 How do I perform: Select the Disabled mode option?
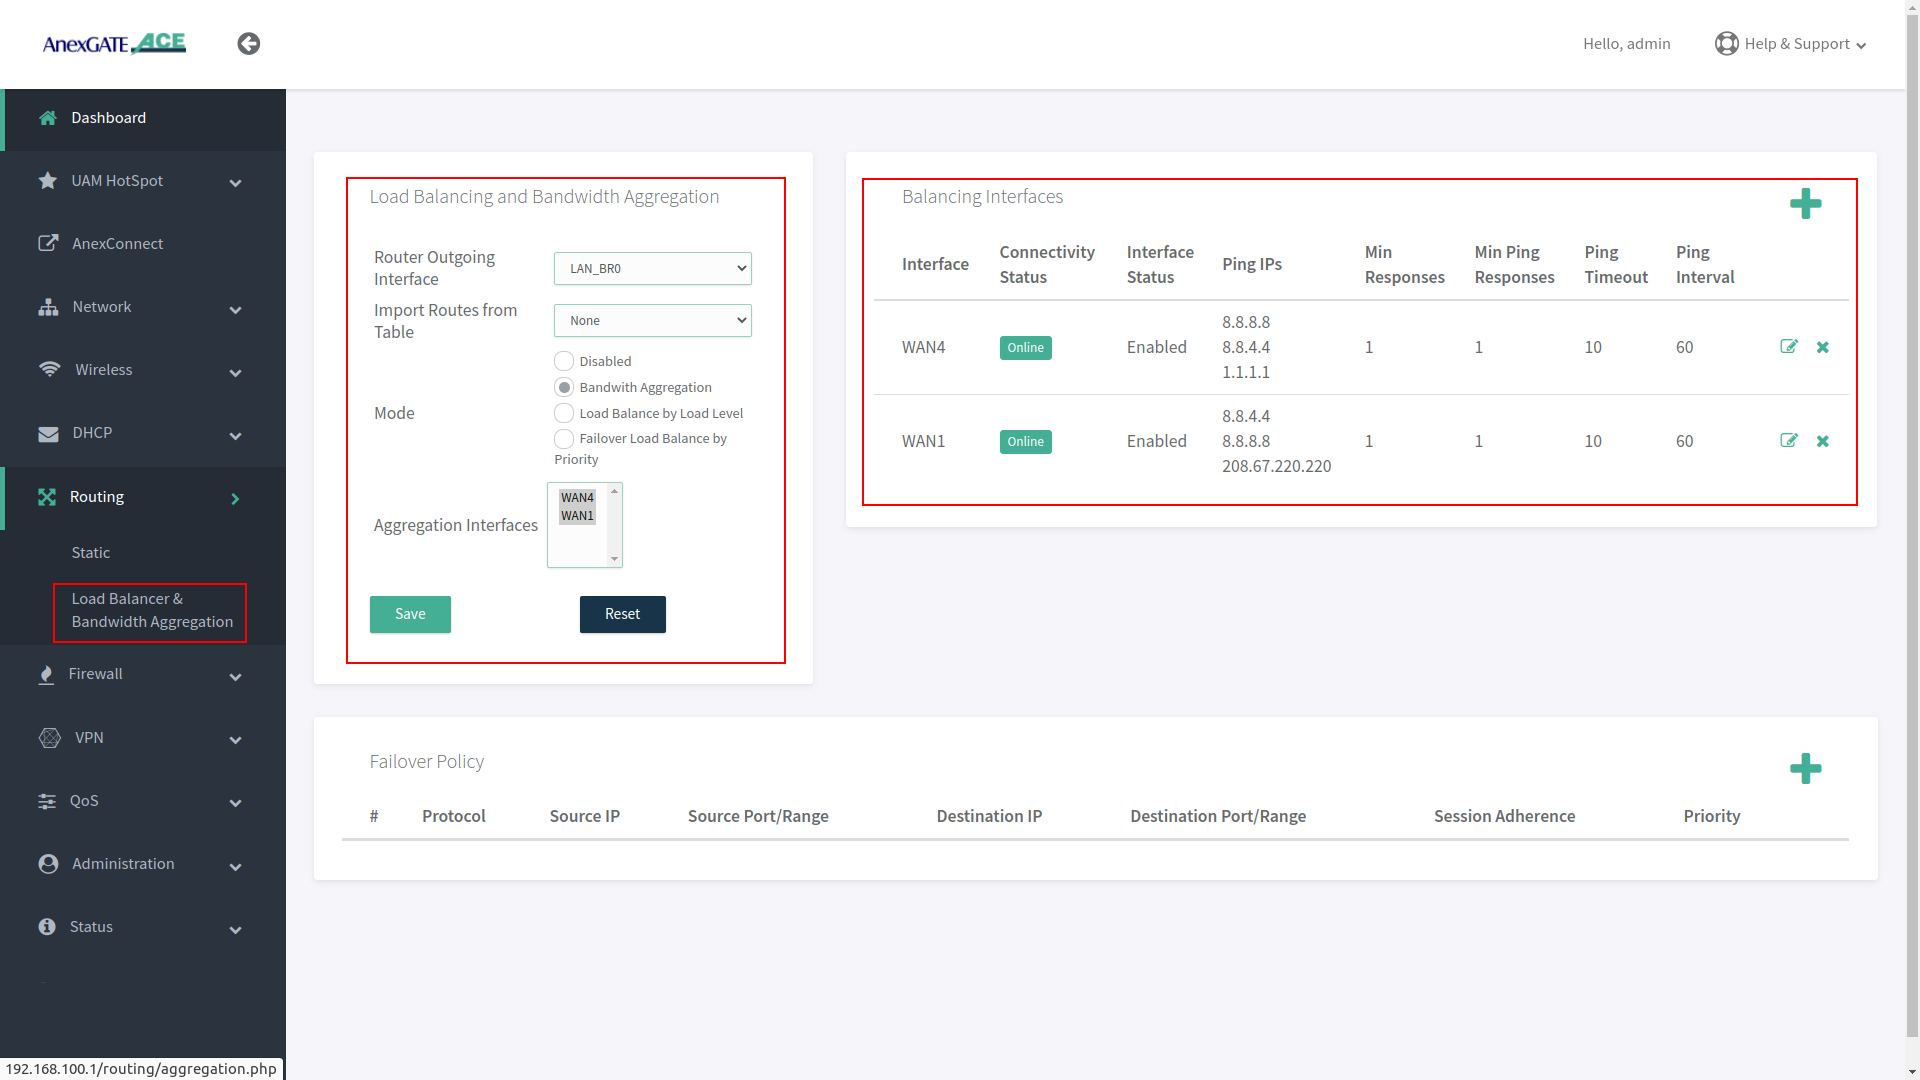564,361
